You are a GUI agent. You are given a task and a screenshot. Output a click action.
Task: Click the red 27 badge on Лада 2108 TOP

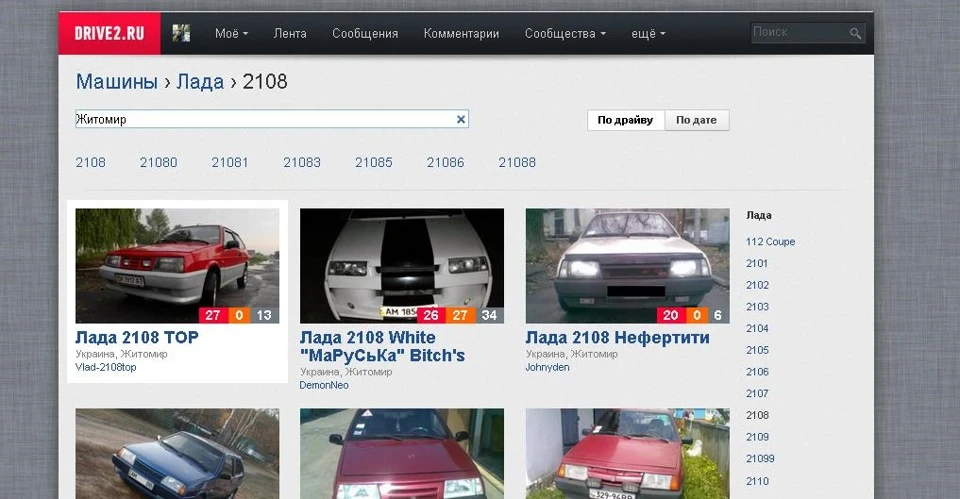213,315
